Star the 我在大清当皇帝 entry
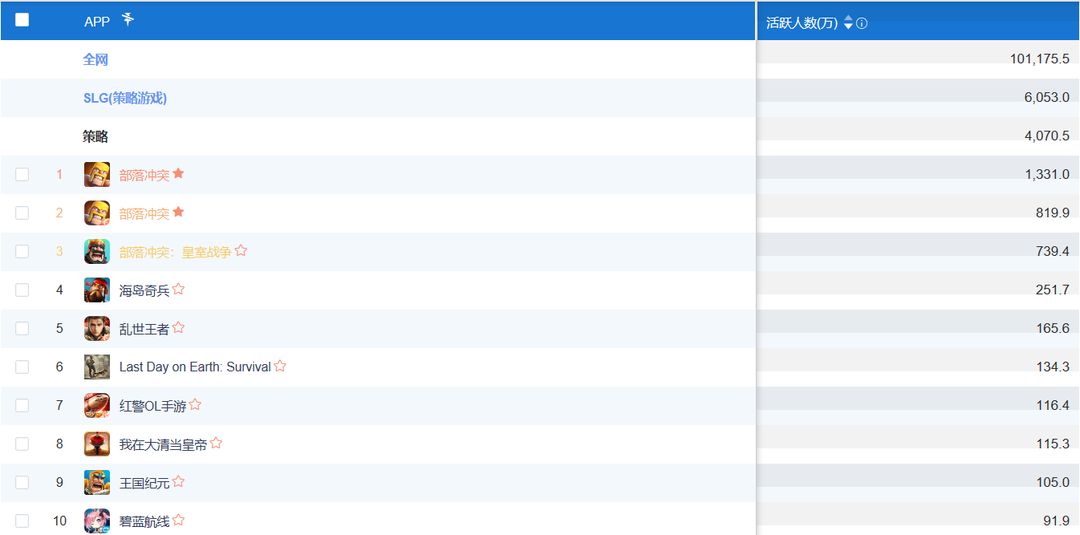The image size is (1080, 535). 216,443
